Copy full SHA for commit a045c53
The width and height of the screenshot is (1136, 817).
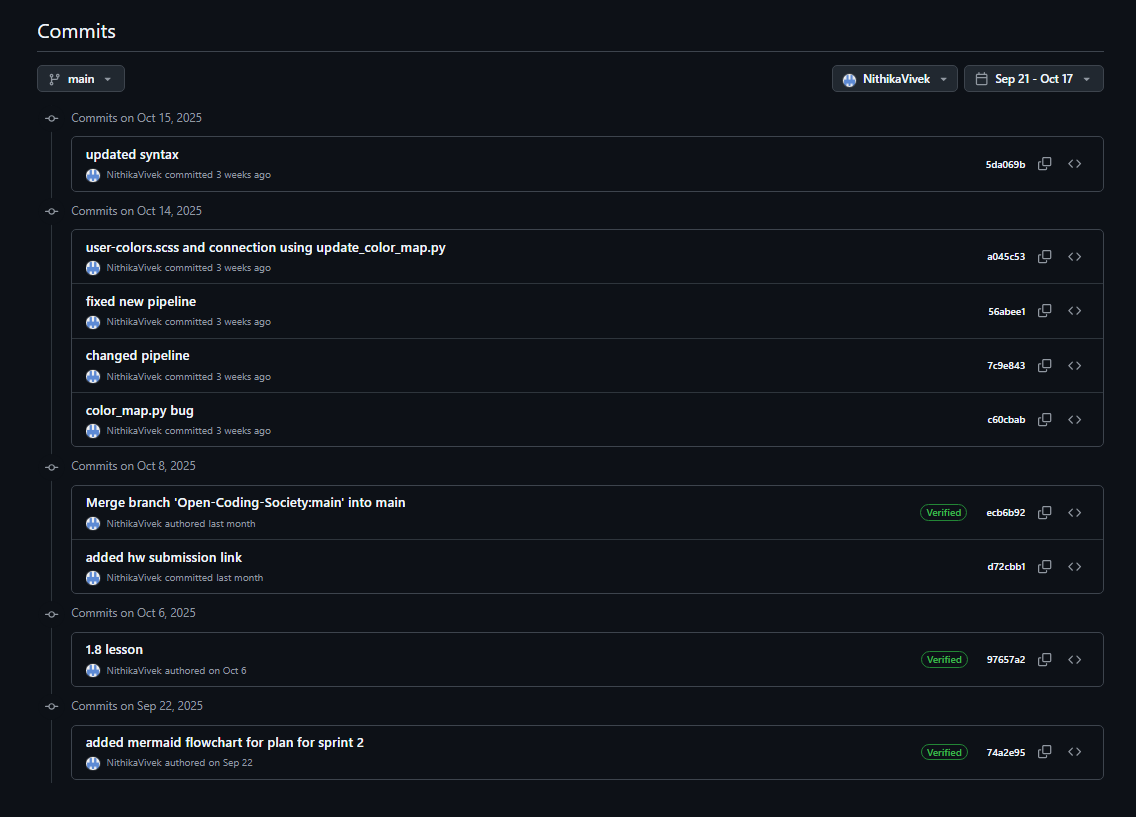point(1045,256)
